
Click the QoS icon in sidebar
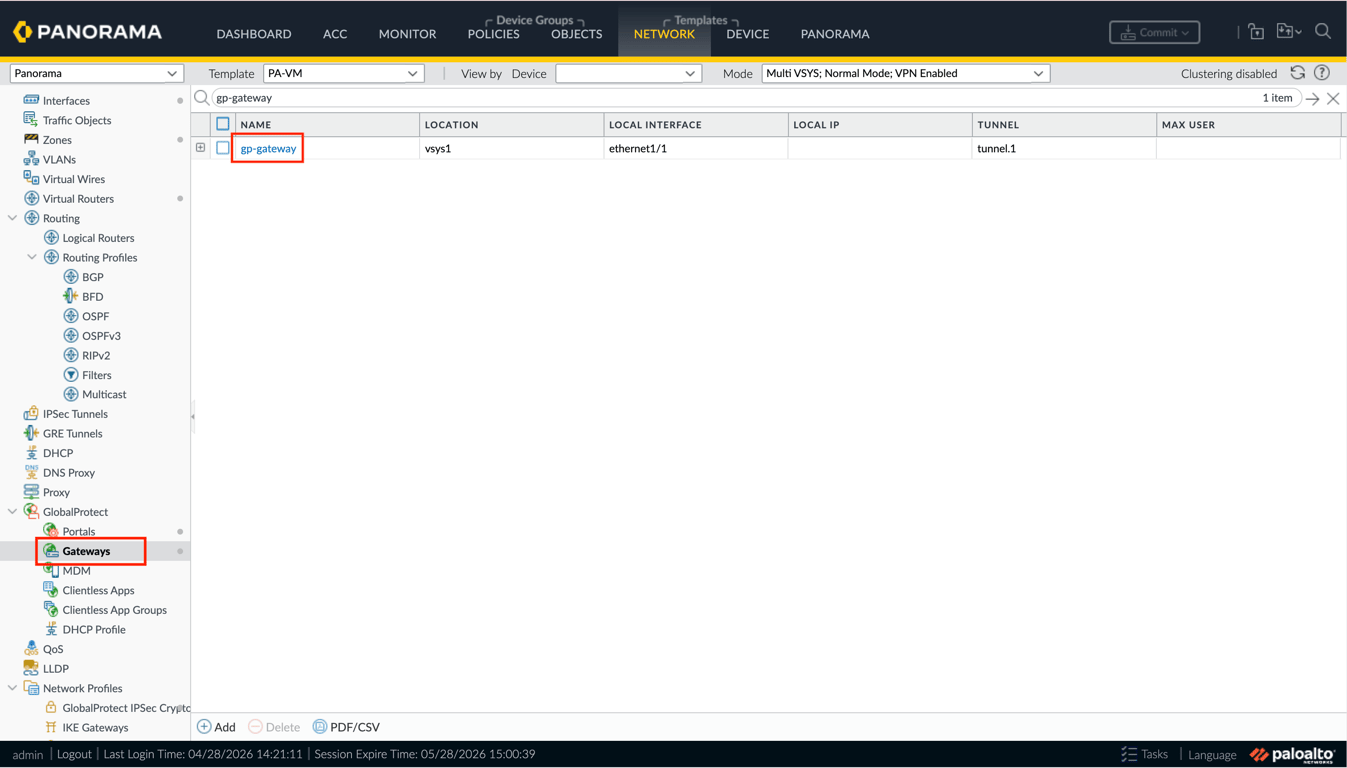(31, 649)
